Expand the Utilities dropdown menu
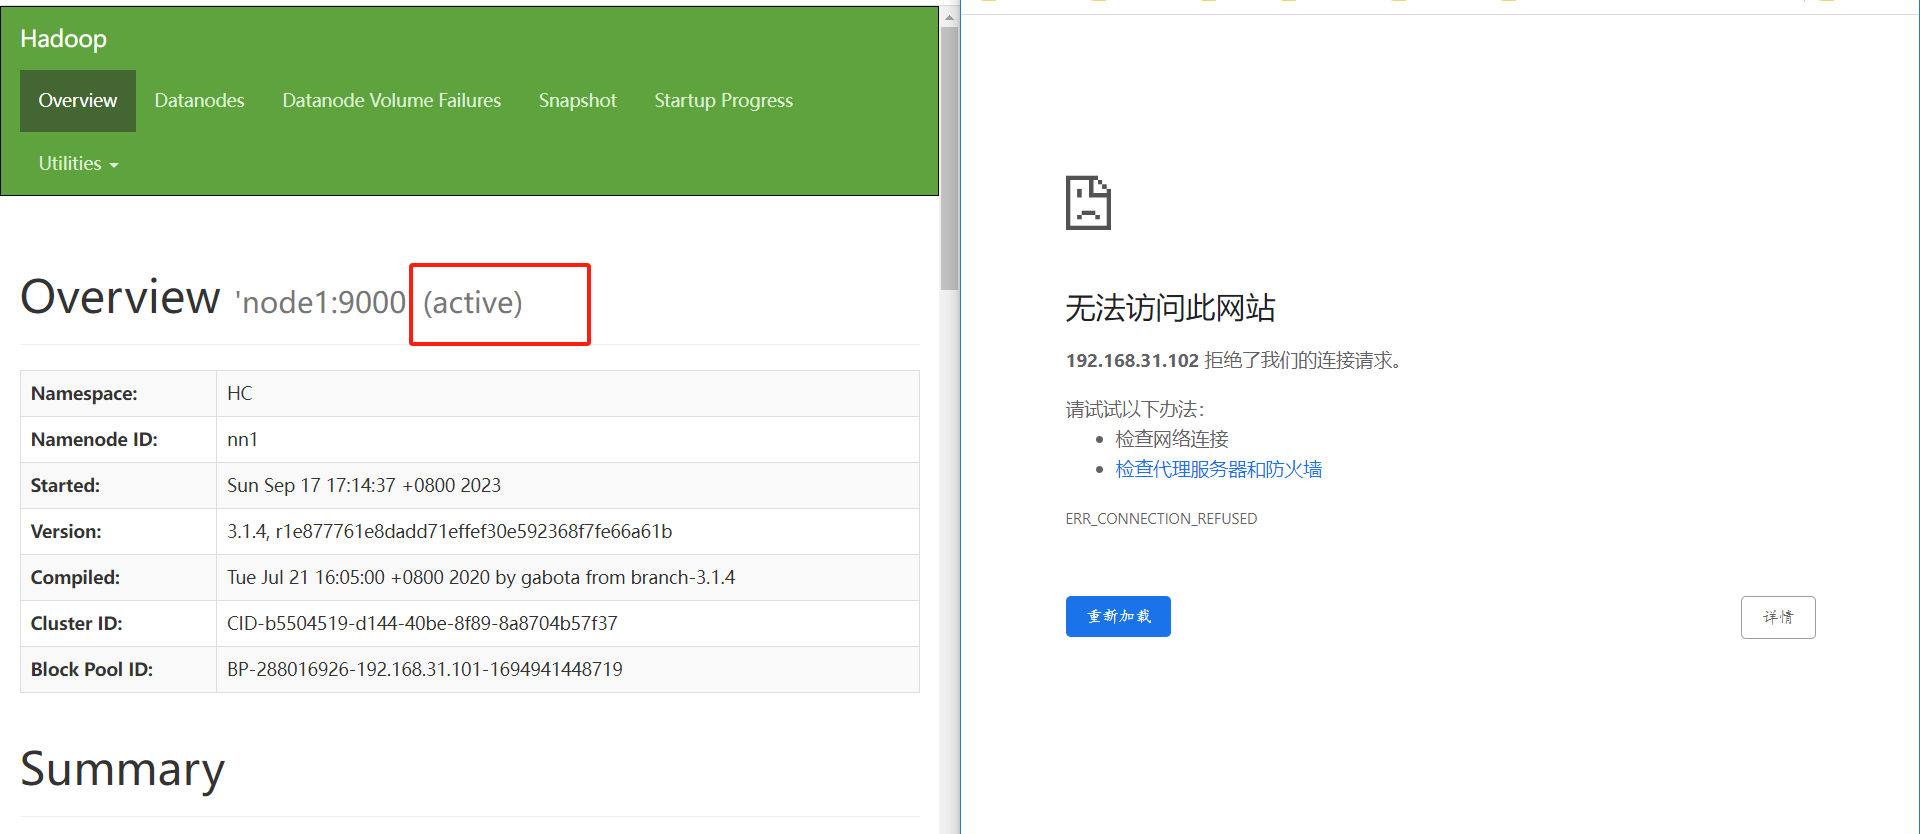1920x834 pixels. tap(78, 163)
